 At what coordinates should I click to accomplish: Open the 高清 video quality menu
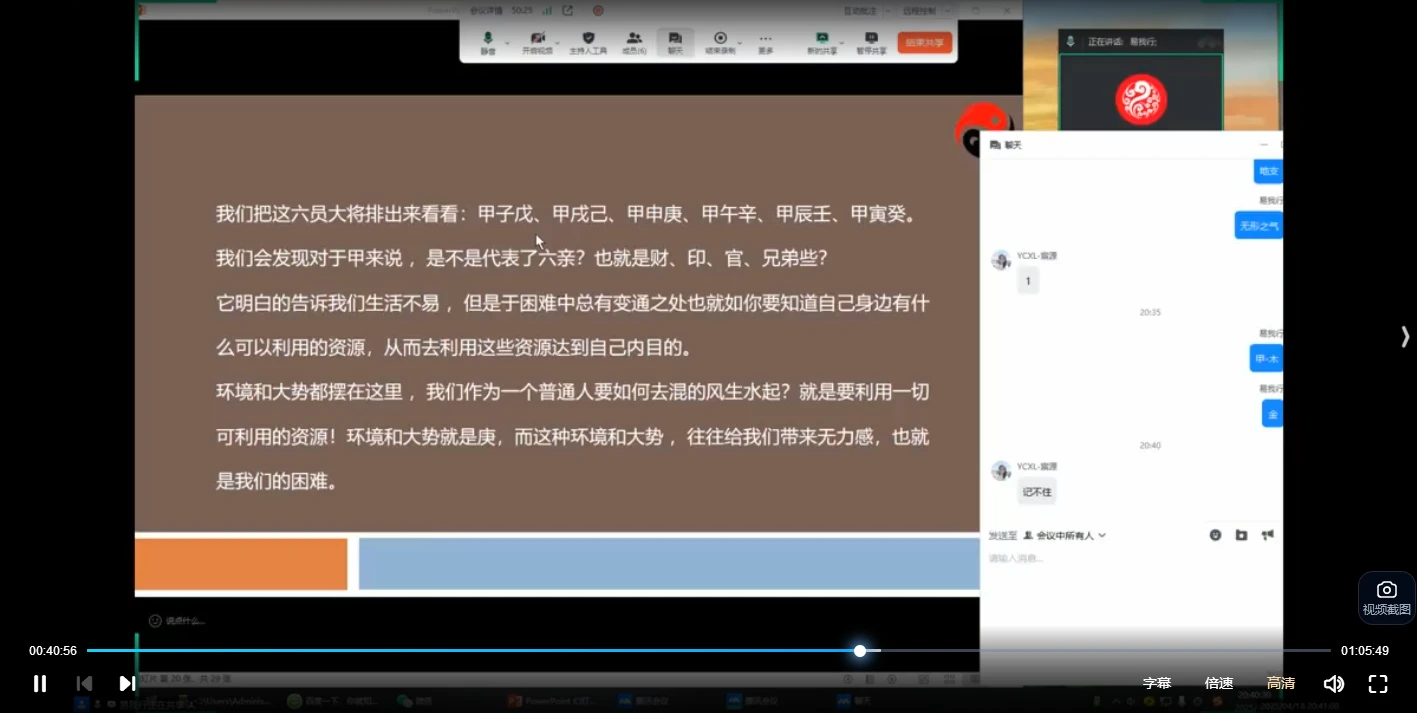(x=1281, y=684)
